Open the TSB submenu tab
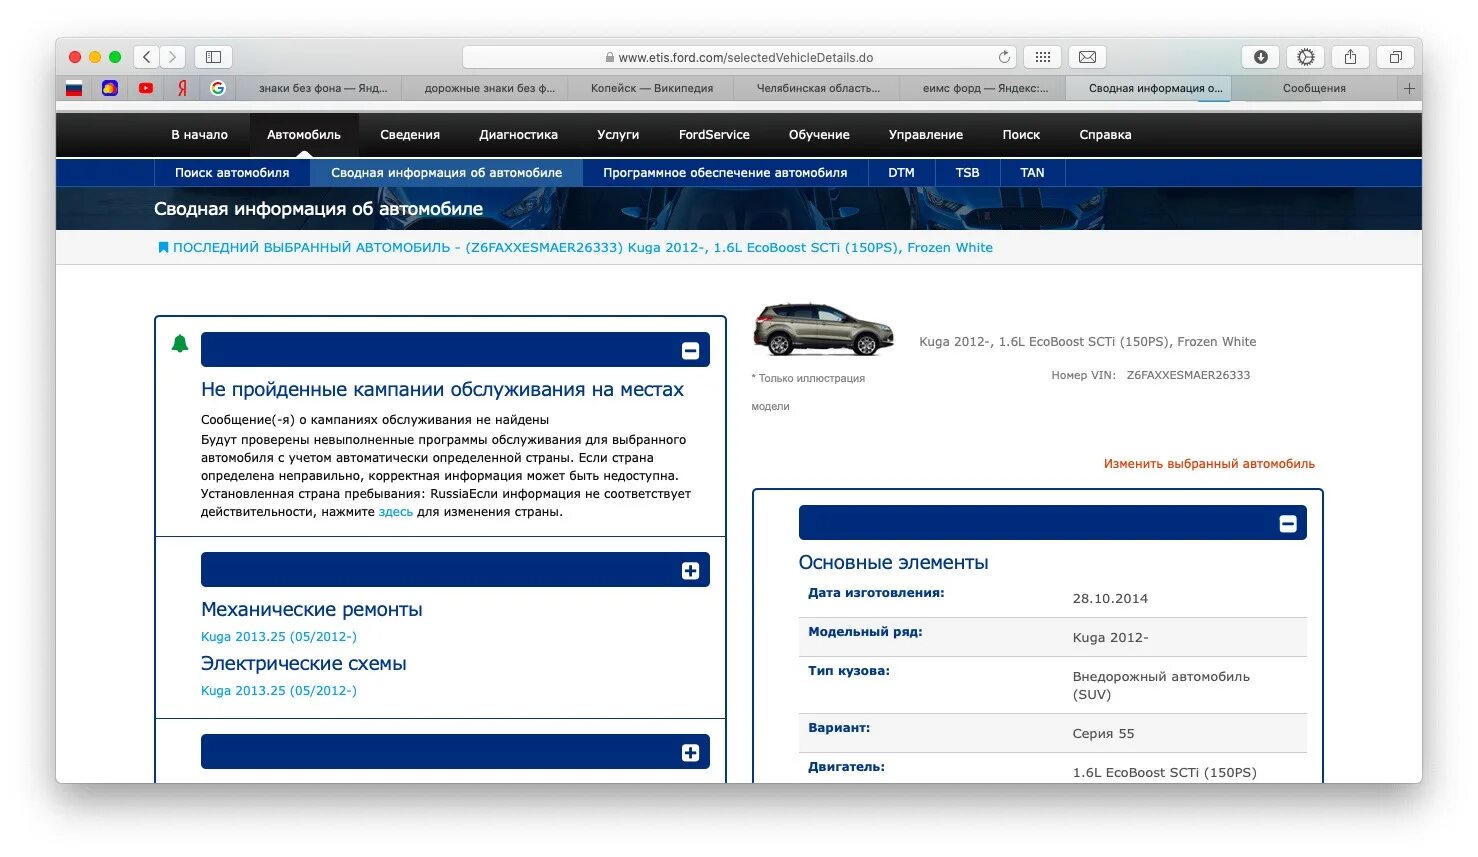 tap(967, 173)
